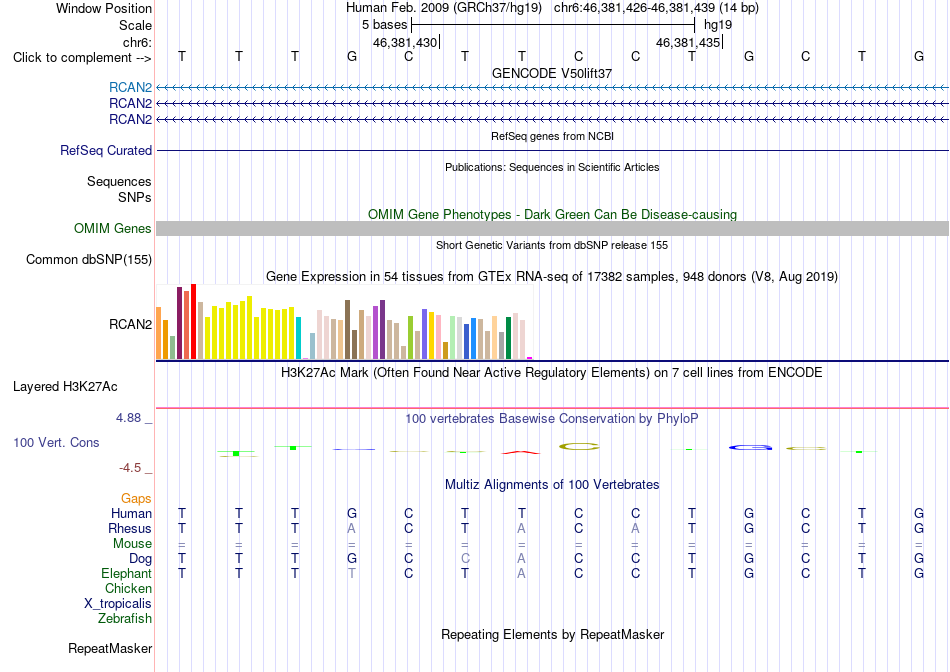The width and height of the screenshot is (950, 672).
Task: Click 'Multiz Alignments of 100 Vertebrates' title
Action: [x=552, y=485]
